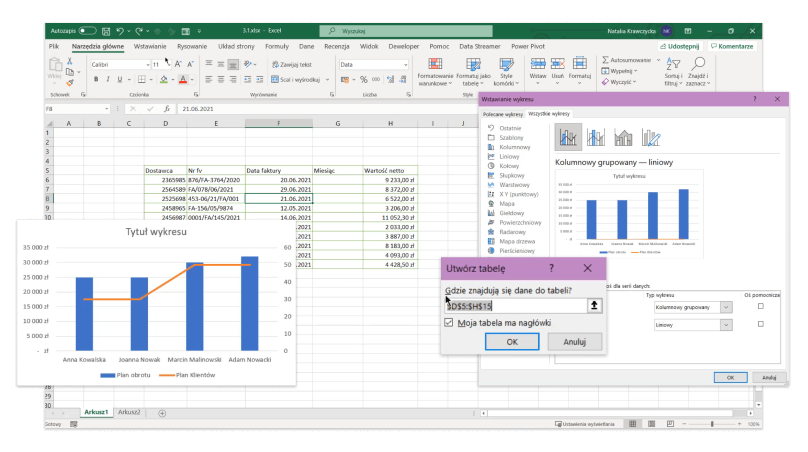Click the Autosumowanie sigma icon

(604, 60)
